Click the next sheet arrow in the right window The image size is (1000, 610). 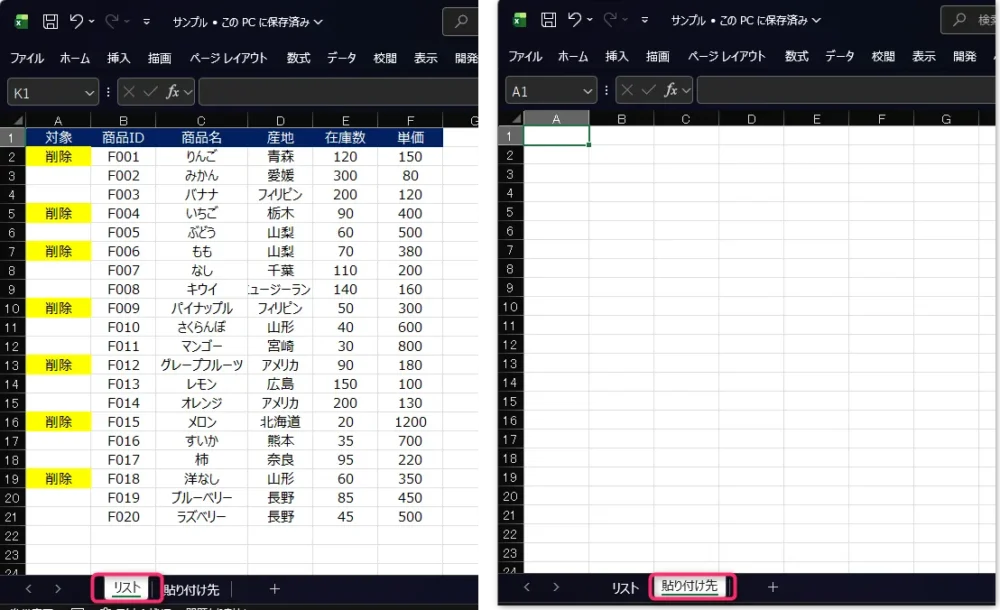556,587
